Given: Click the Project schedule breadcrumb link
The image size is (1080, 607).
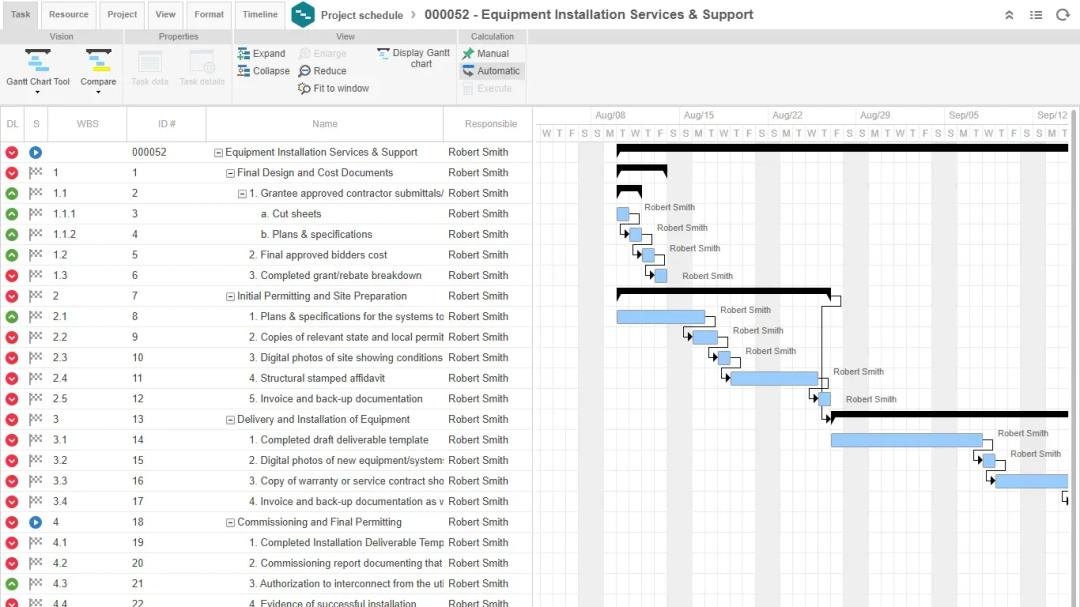Looking at the screenshot, I should click(x=361, y=15).
